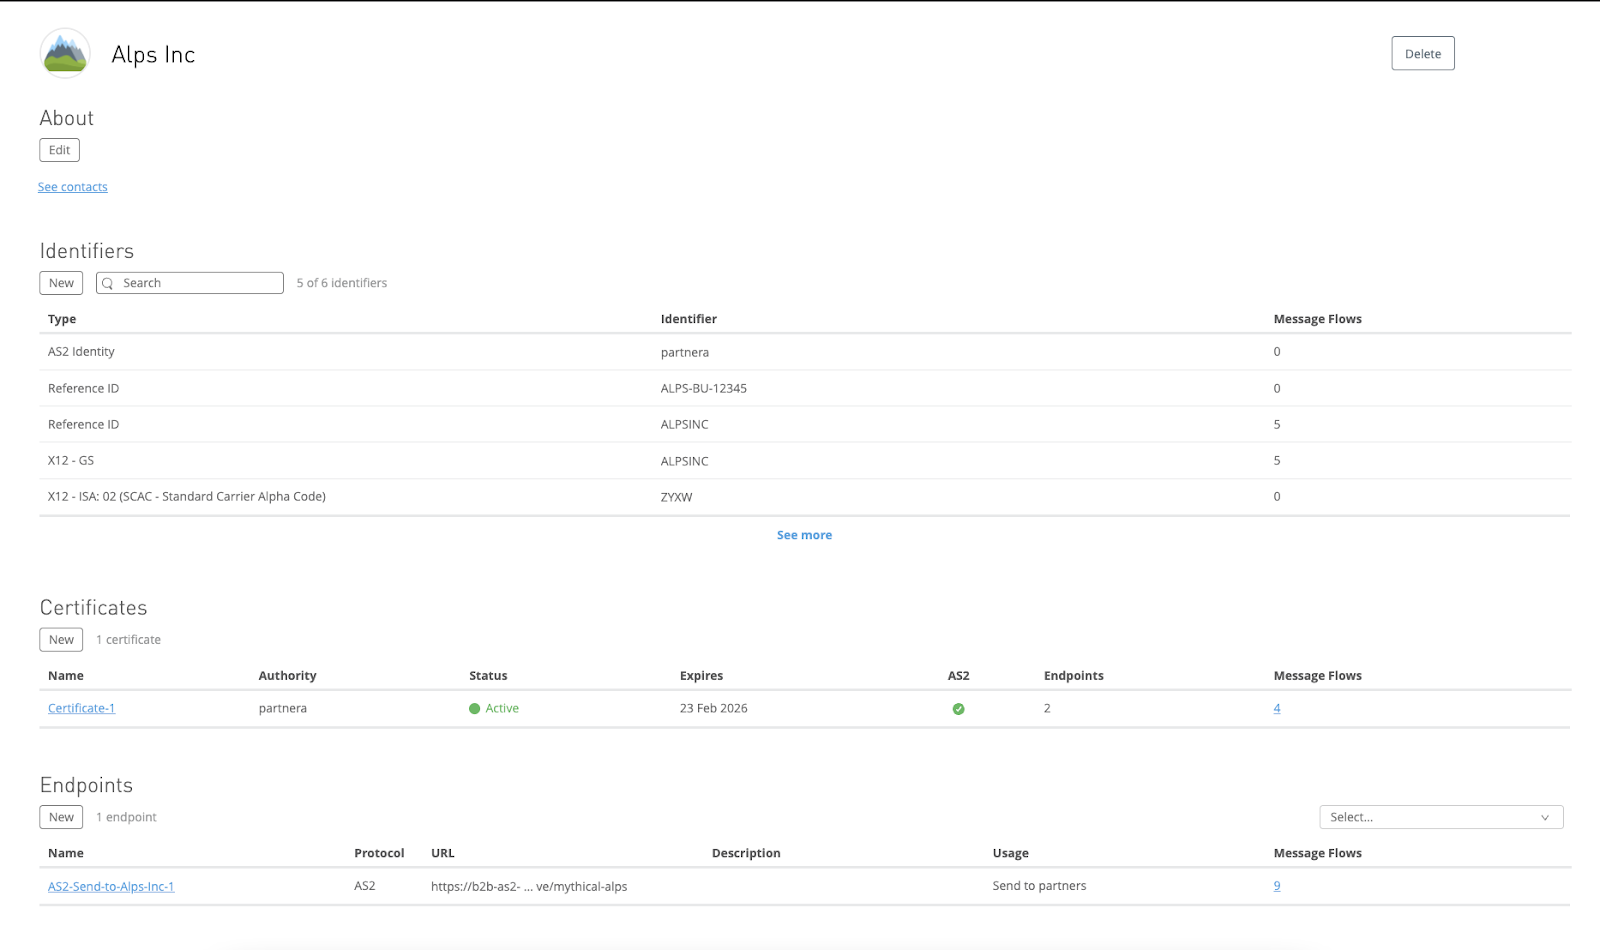The image size is (1600, 950).
Task: Click the Protocol column header
Action: click(379, 853)
